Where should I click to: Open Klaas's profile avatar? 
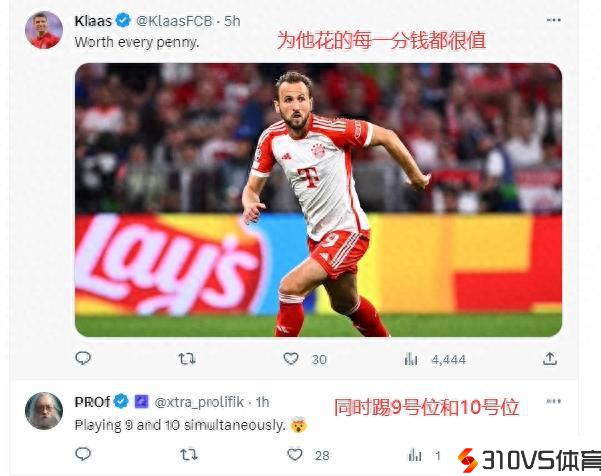click(44, 30)
